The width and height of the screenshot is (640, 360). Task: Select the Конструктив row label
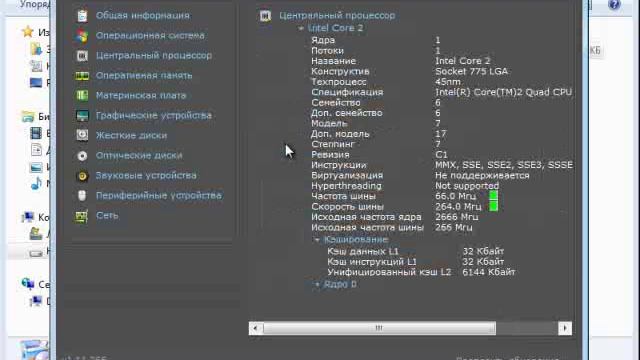click(340, 71)
